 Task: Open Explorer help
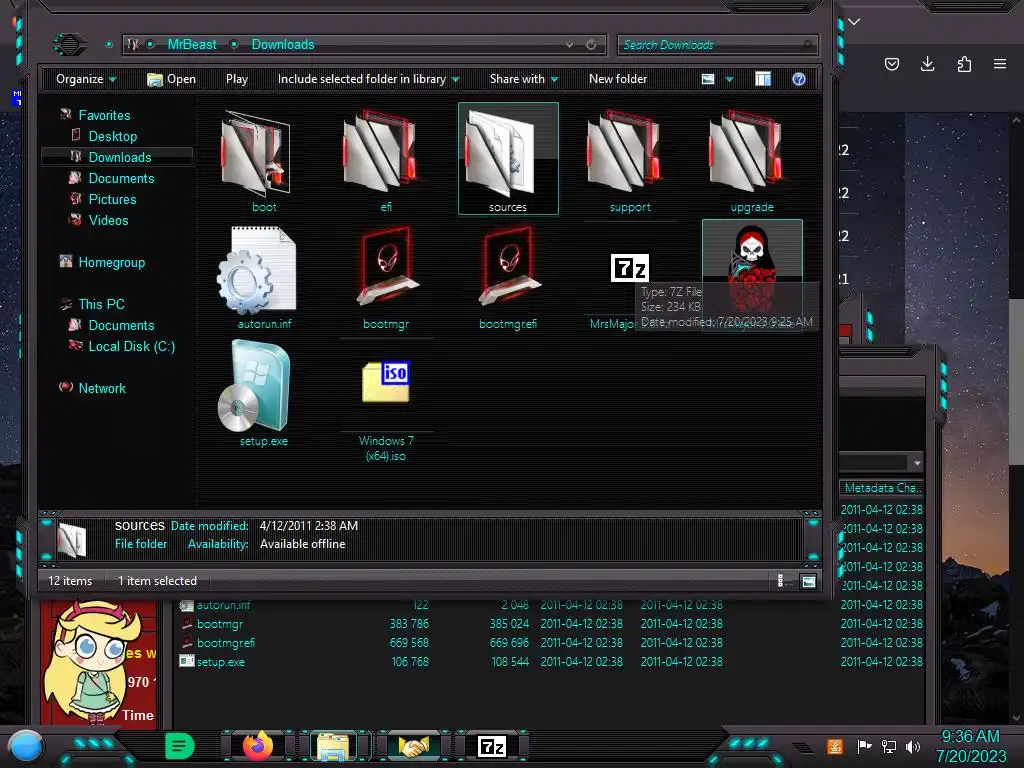(x=799, y=79)
